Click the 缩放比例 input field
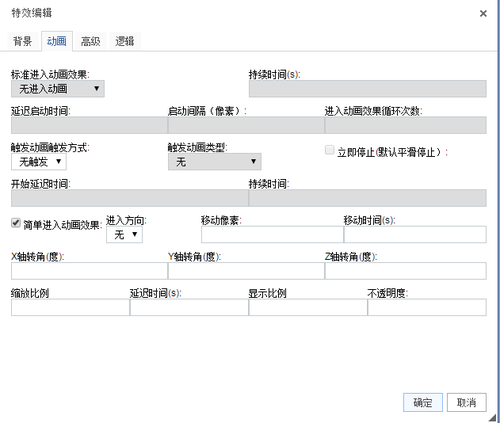Image resolution: width=500 pixels, height=423 pixels. (70, 307)
